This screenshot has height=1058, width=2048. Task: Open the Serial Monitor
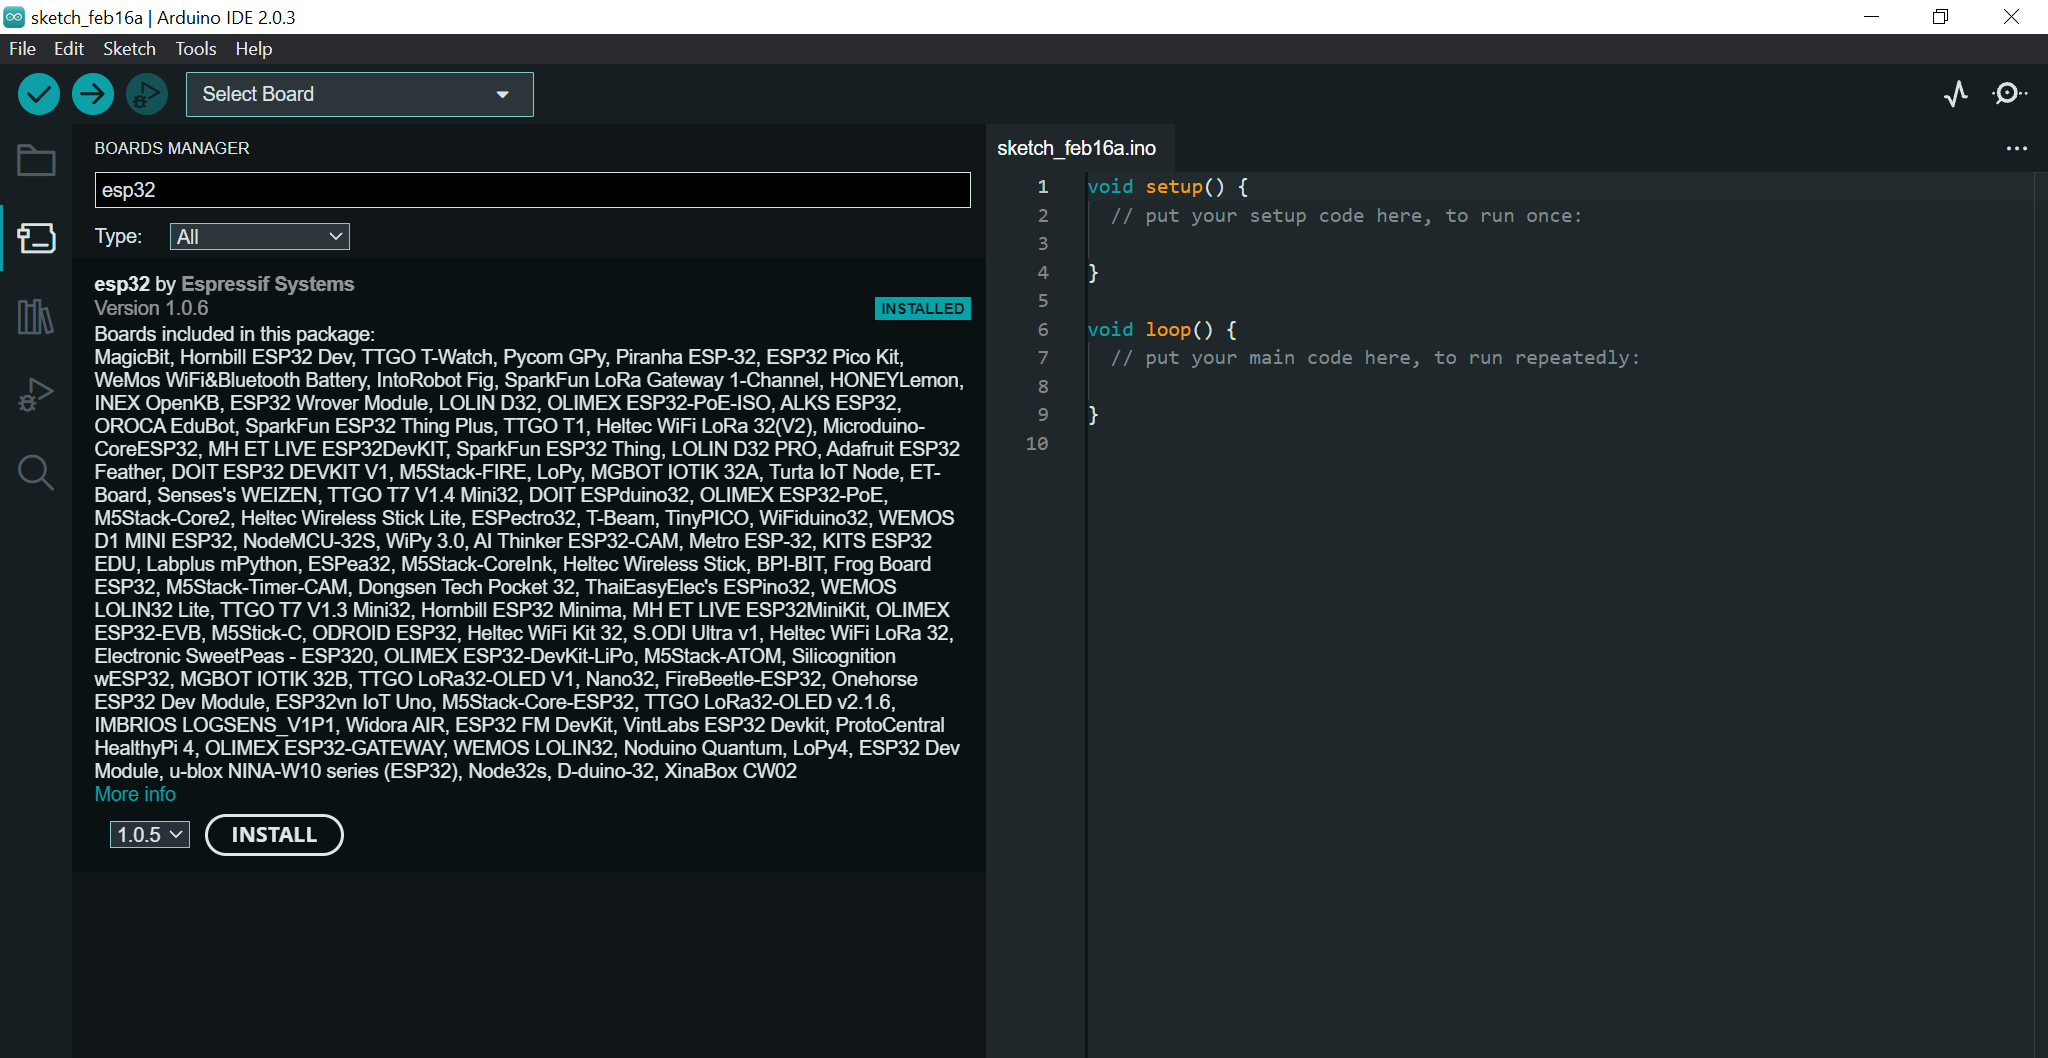(x=2008, y=94)
